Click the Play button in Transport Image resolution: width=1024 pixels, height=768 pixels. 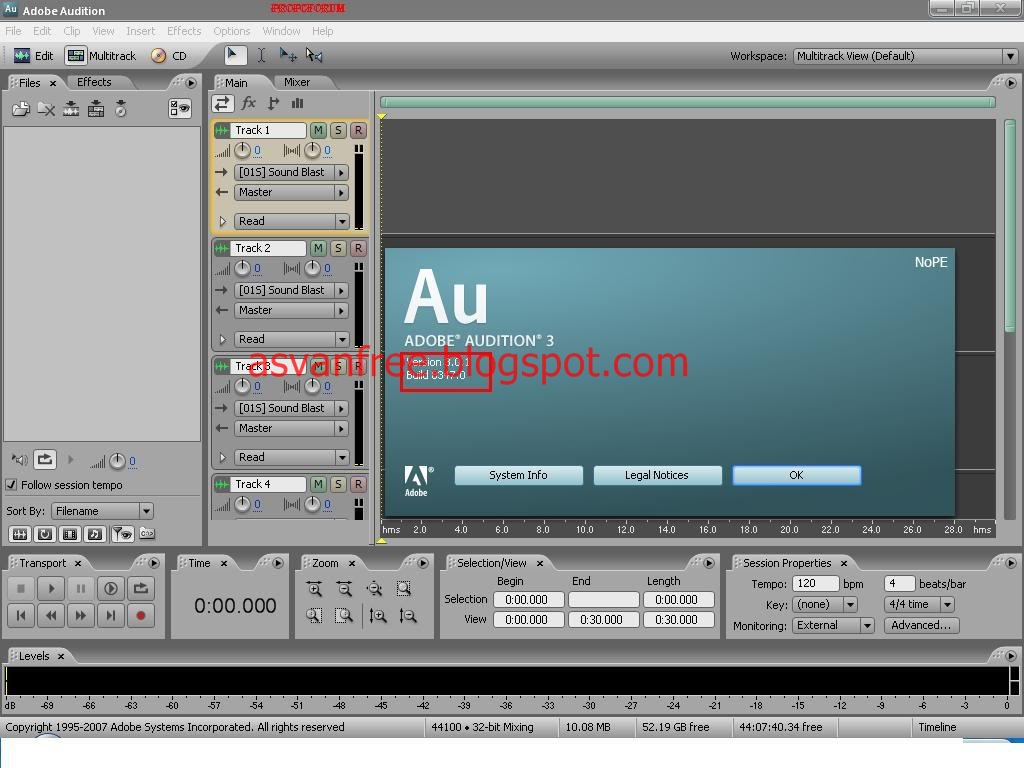[51, 588]
